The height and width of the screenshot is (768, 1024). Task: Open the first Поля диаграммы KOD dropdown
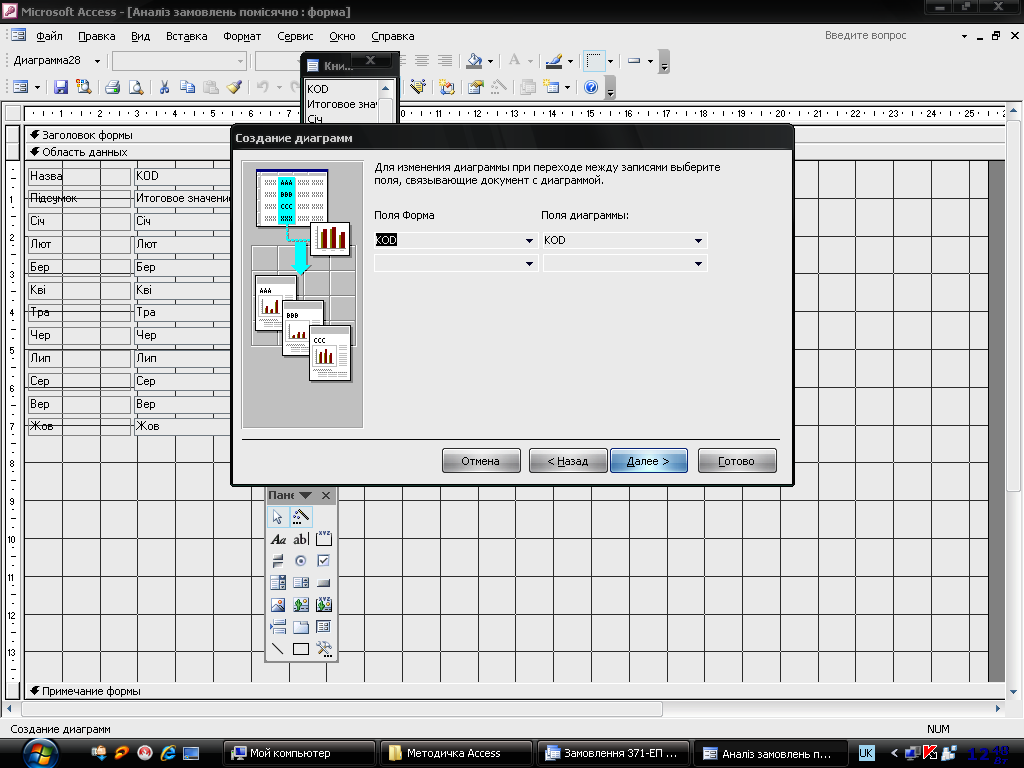(x=698, y=240)
